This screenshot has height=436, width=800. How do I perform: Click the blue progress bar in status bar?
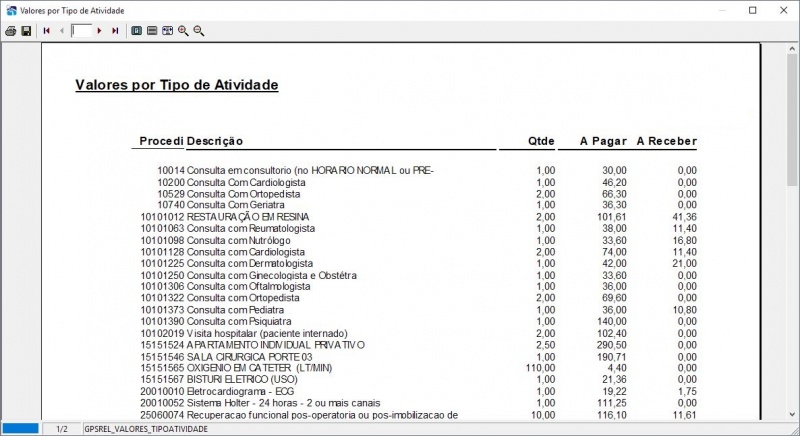(20, 428)
